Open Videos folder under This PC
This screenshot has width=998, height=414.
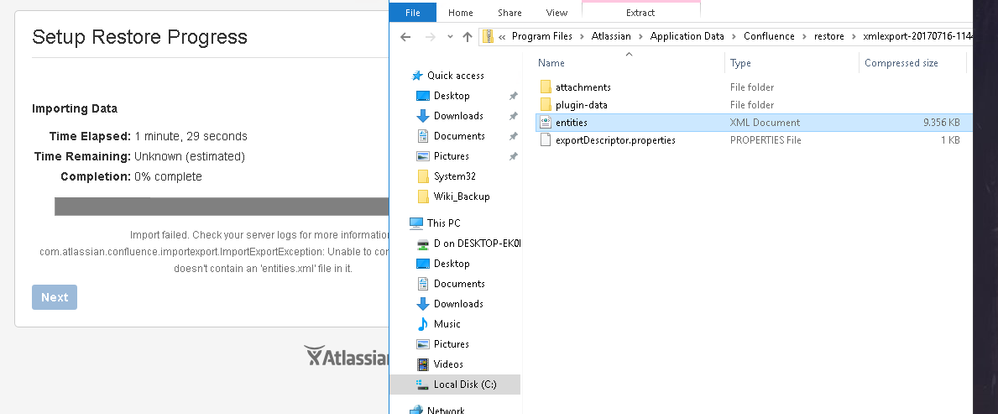(448, 364)
